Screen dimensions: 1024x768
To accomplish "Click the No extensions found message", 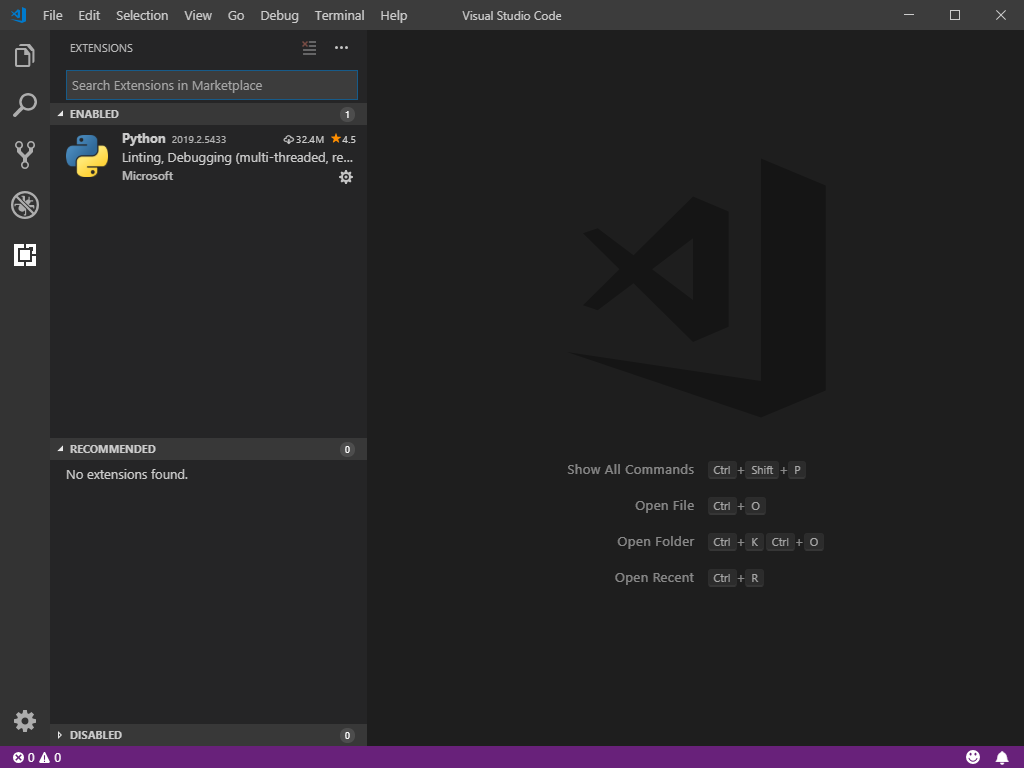I will point(127,475).
